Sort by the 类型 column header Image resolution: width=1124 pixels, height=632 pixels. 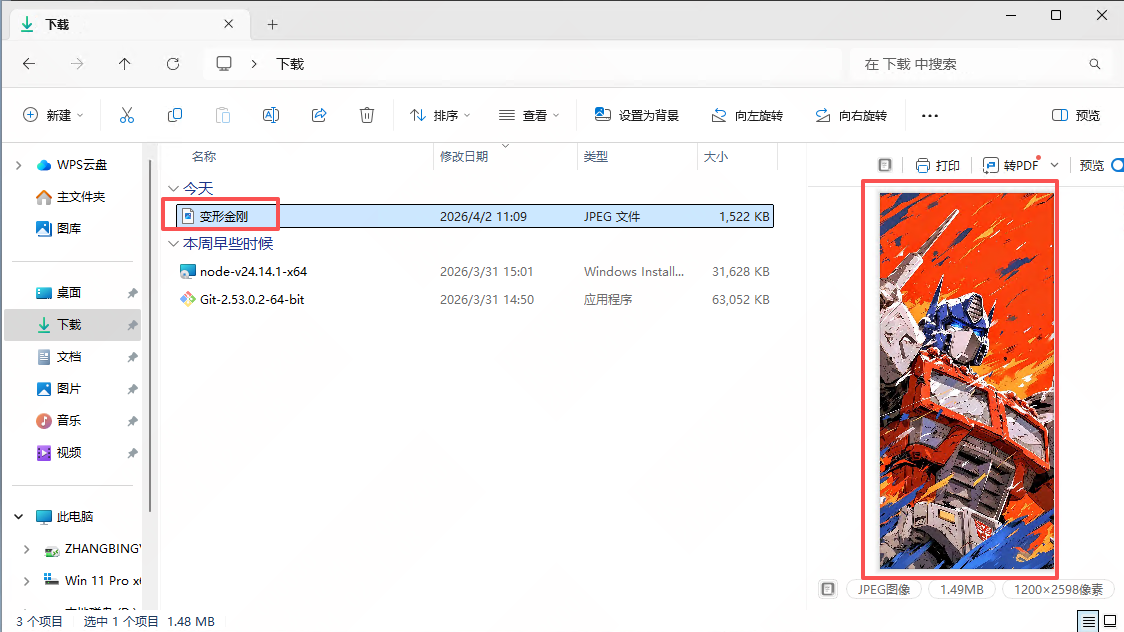coord(596,156)
